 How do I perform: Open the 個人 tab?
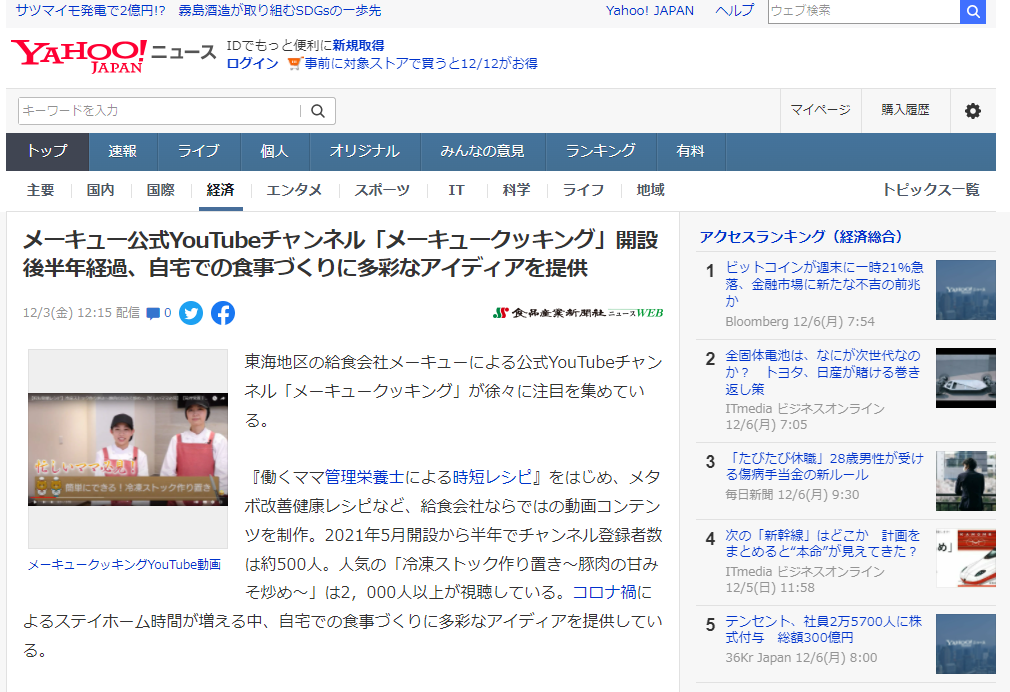pos(274,151)
